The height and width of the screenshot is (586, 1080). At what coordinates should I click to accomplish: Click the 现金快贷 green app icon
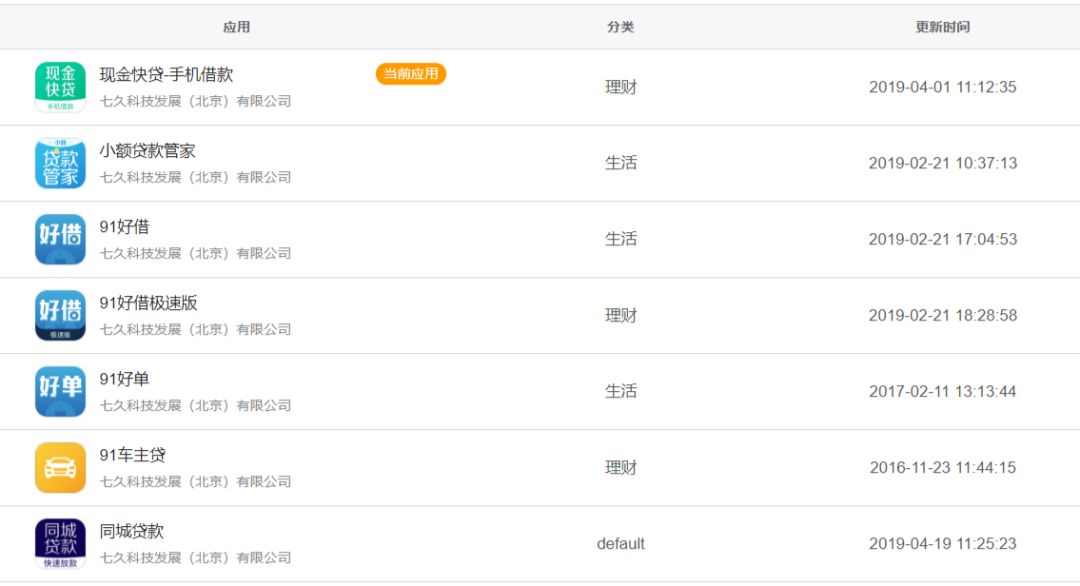(x=60, y=87)
